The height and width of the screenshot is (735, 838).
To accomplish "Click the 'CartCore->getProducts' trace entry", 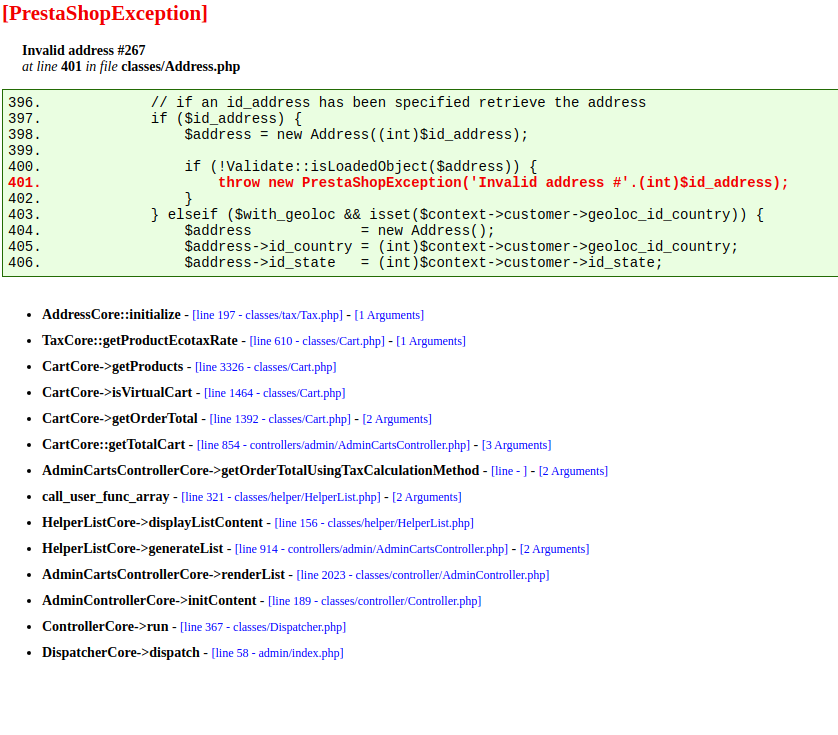I will [113, 367].
